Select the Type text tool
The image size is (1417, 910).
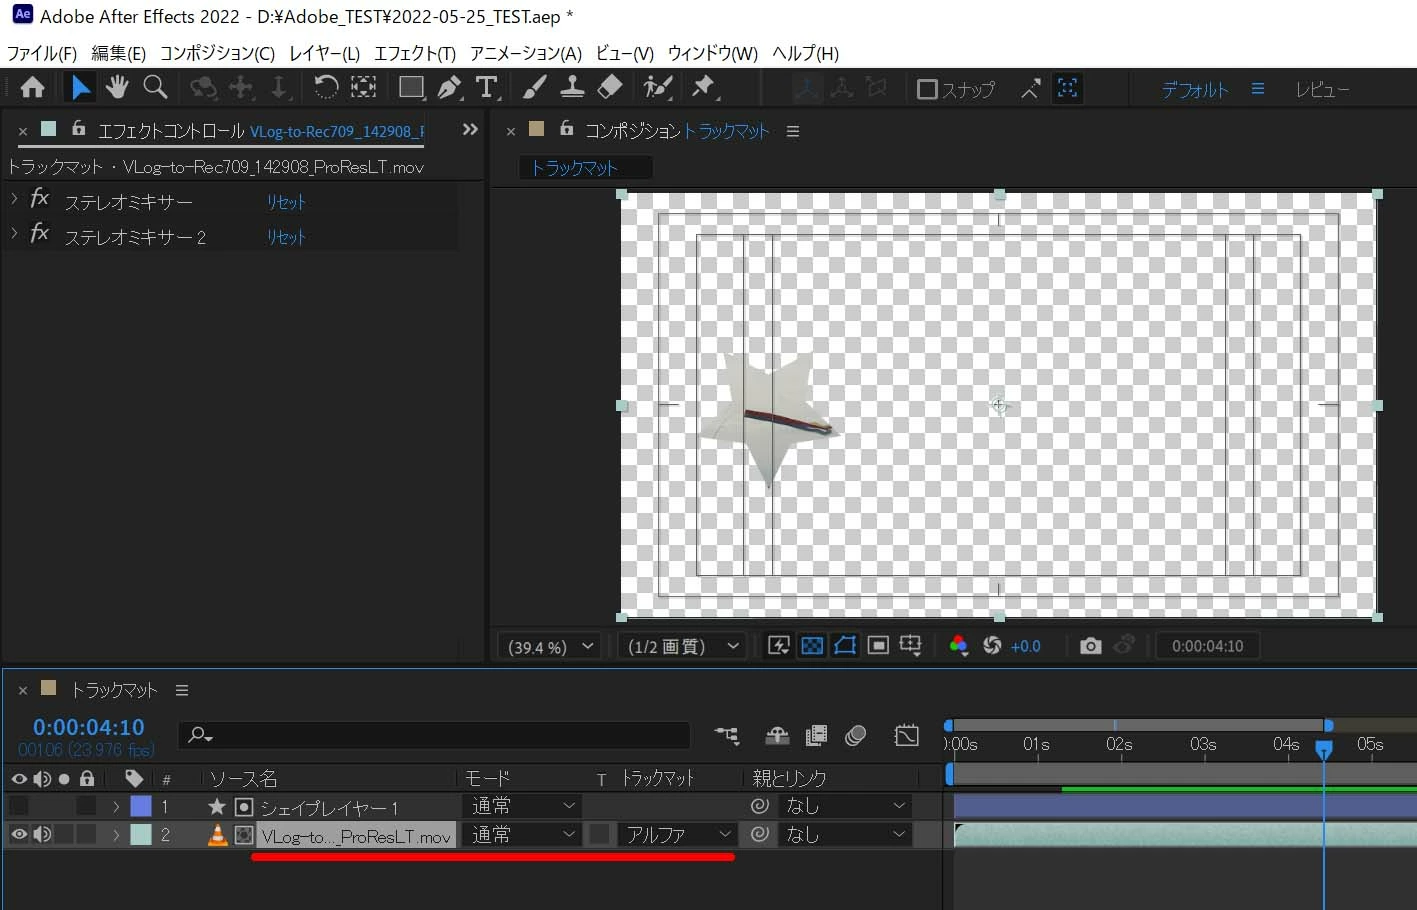coord(487,88)
